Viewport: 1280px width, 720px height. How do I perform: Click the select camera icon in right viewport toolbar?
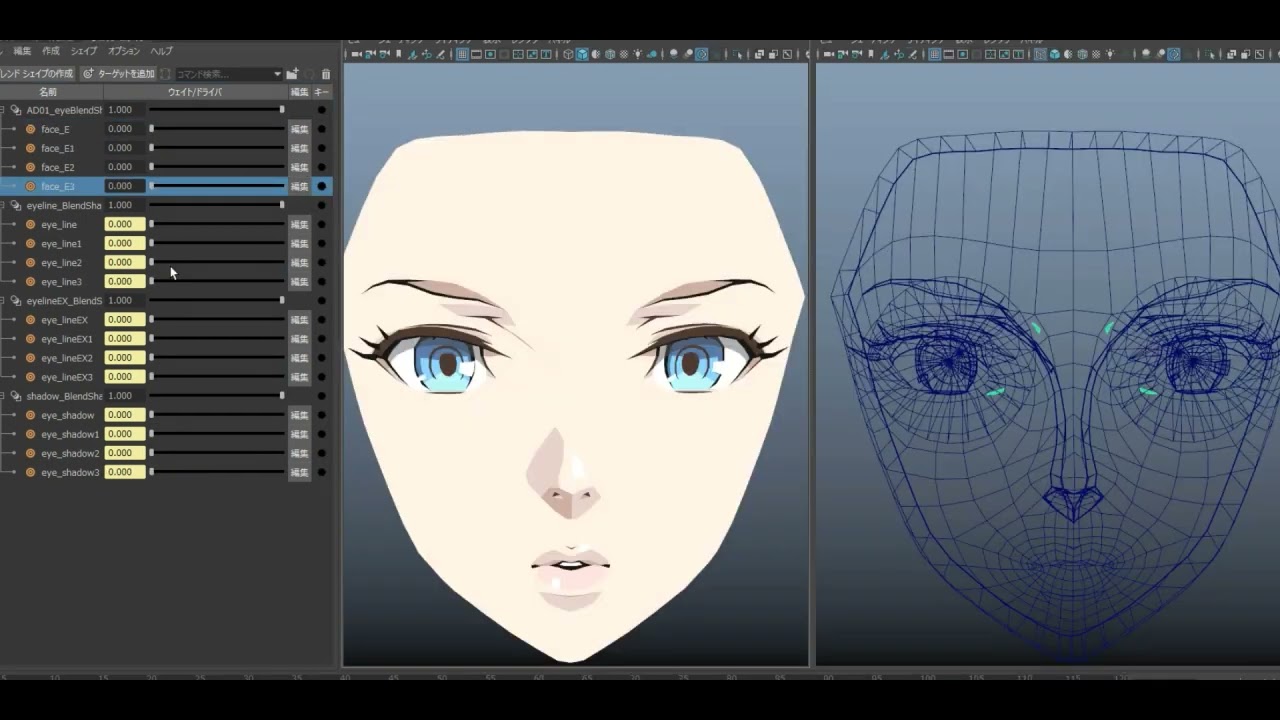coord(828,54)
